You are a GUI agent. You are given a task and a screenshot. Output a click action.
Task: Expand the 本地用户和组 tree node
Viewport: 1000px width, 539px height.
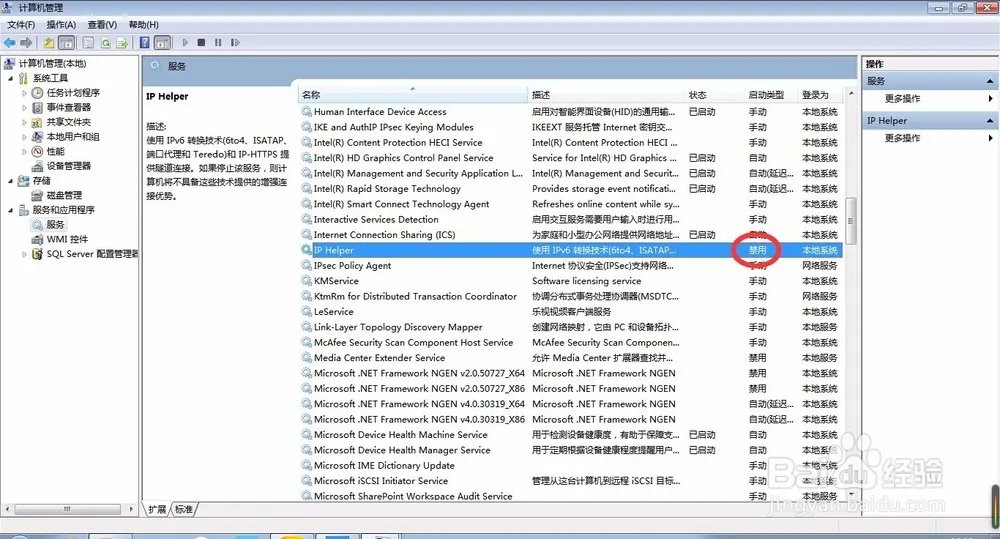click(x=25, y=137)
